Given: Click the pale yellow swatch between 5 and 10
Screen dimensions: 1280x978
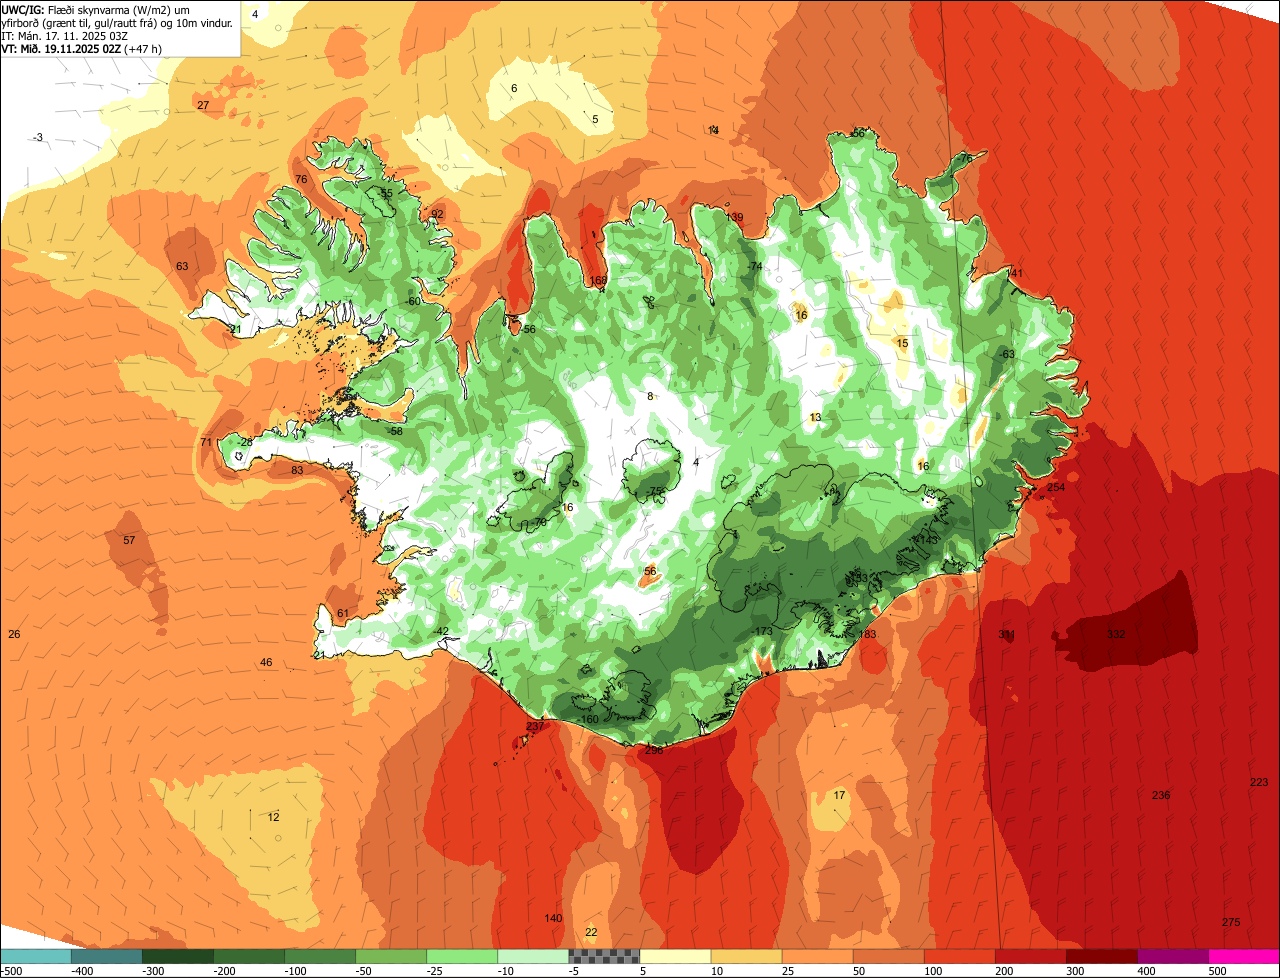Looking at the screenshot, I should 675,956.
